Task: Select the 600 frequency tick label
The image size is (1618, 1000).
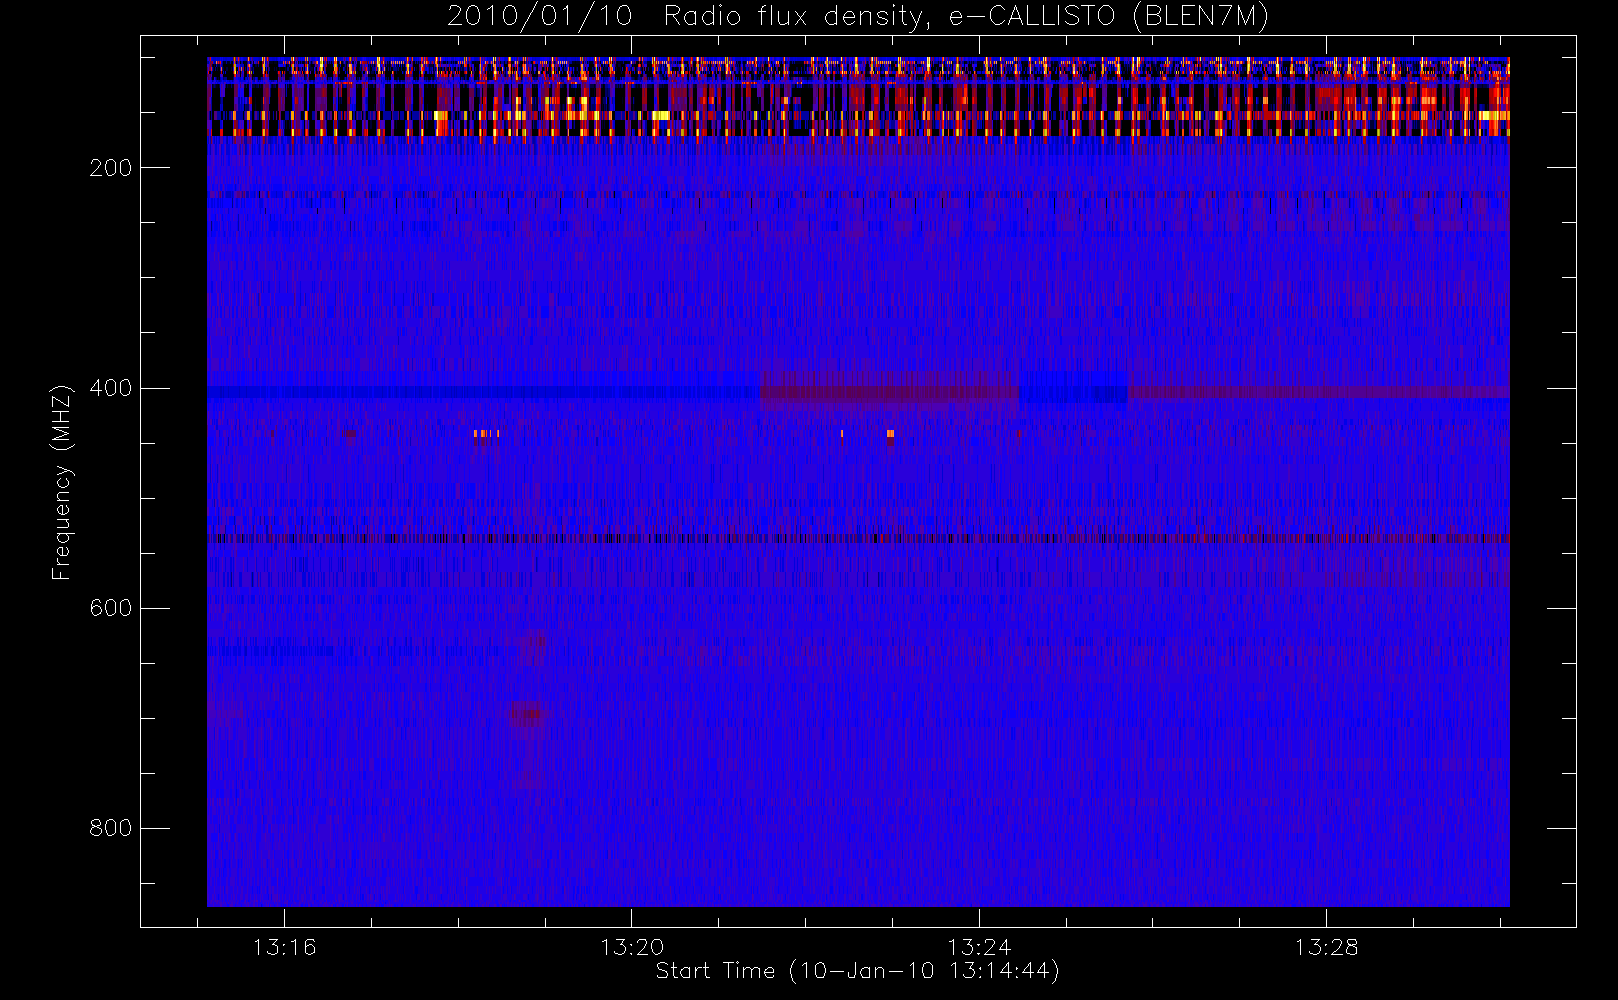Action: coord(111,608)
